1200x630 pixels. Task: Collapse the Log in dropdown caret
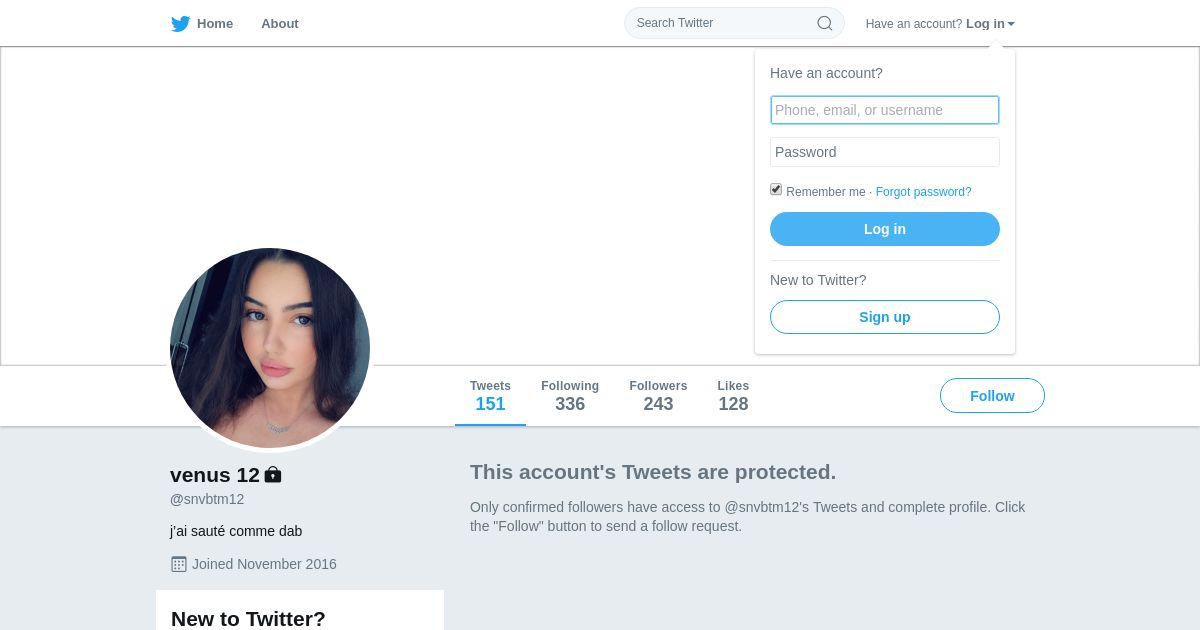(x=1011, y=24)
